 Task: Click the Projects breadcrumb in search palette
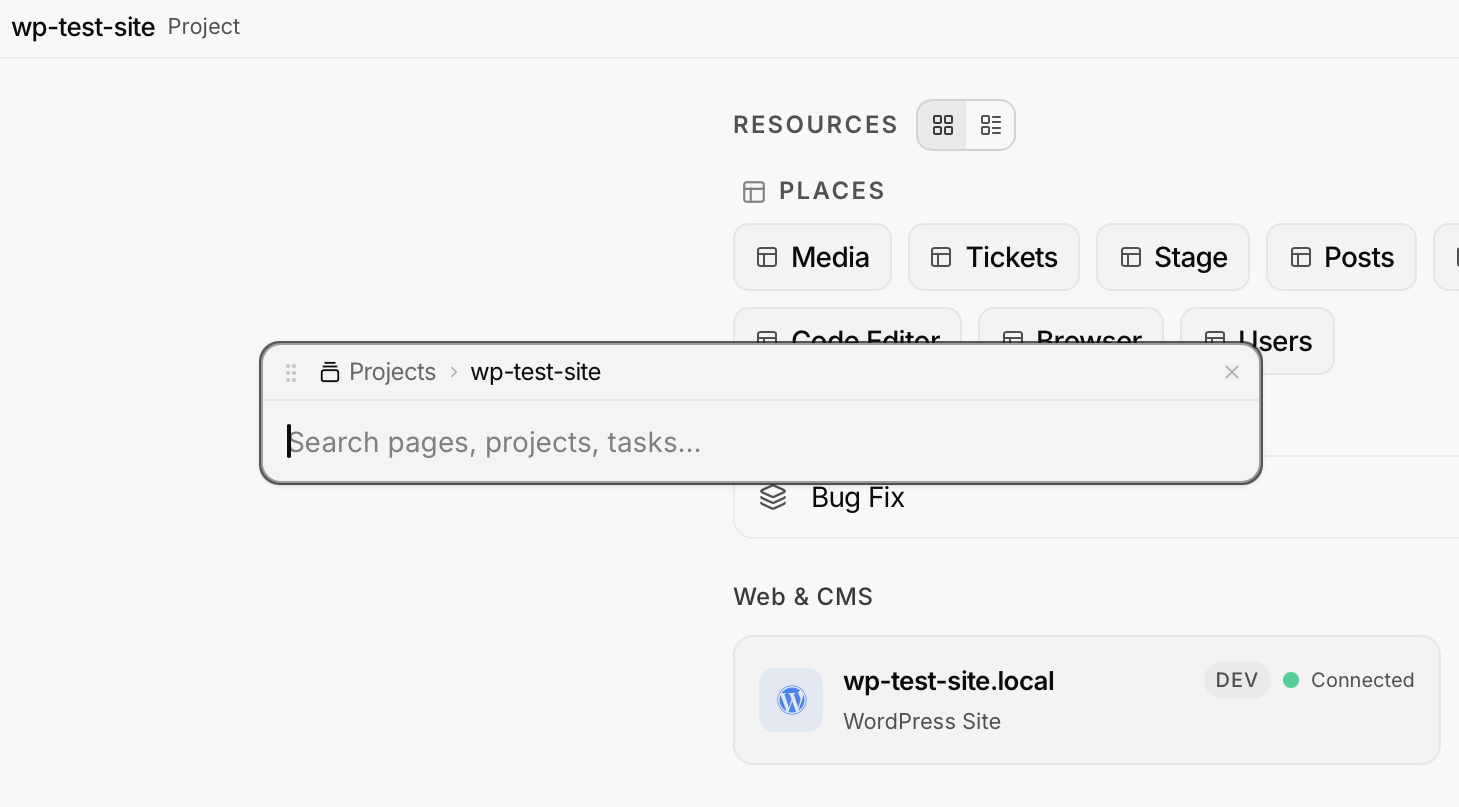[x=392, y=371]
